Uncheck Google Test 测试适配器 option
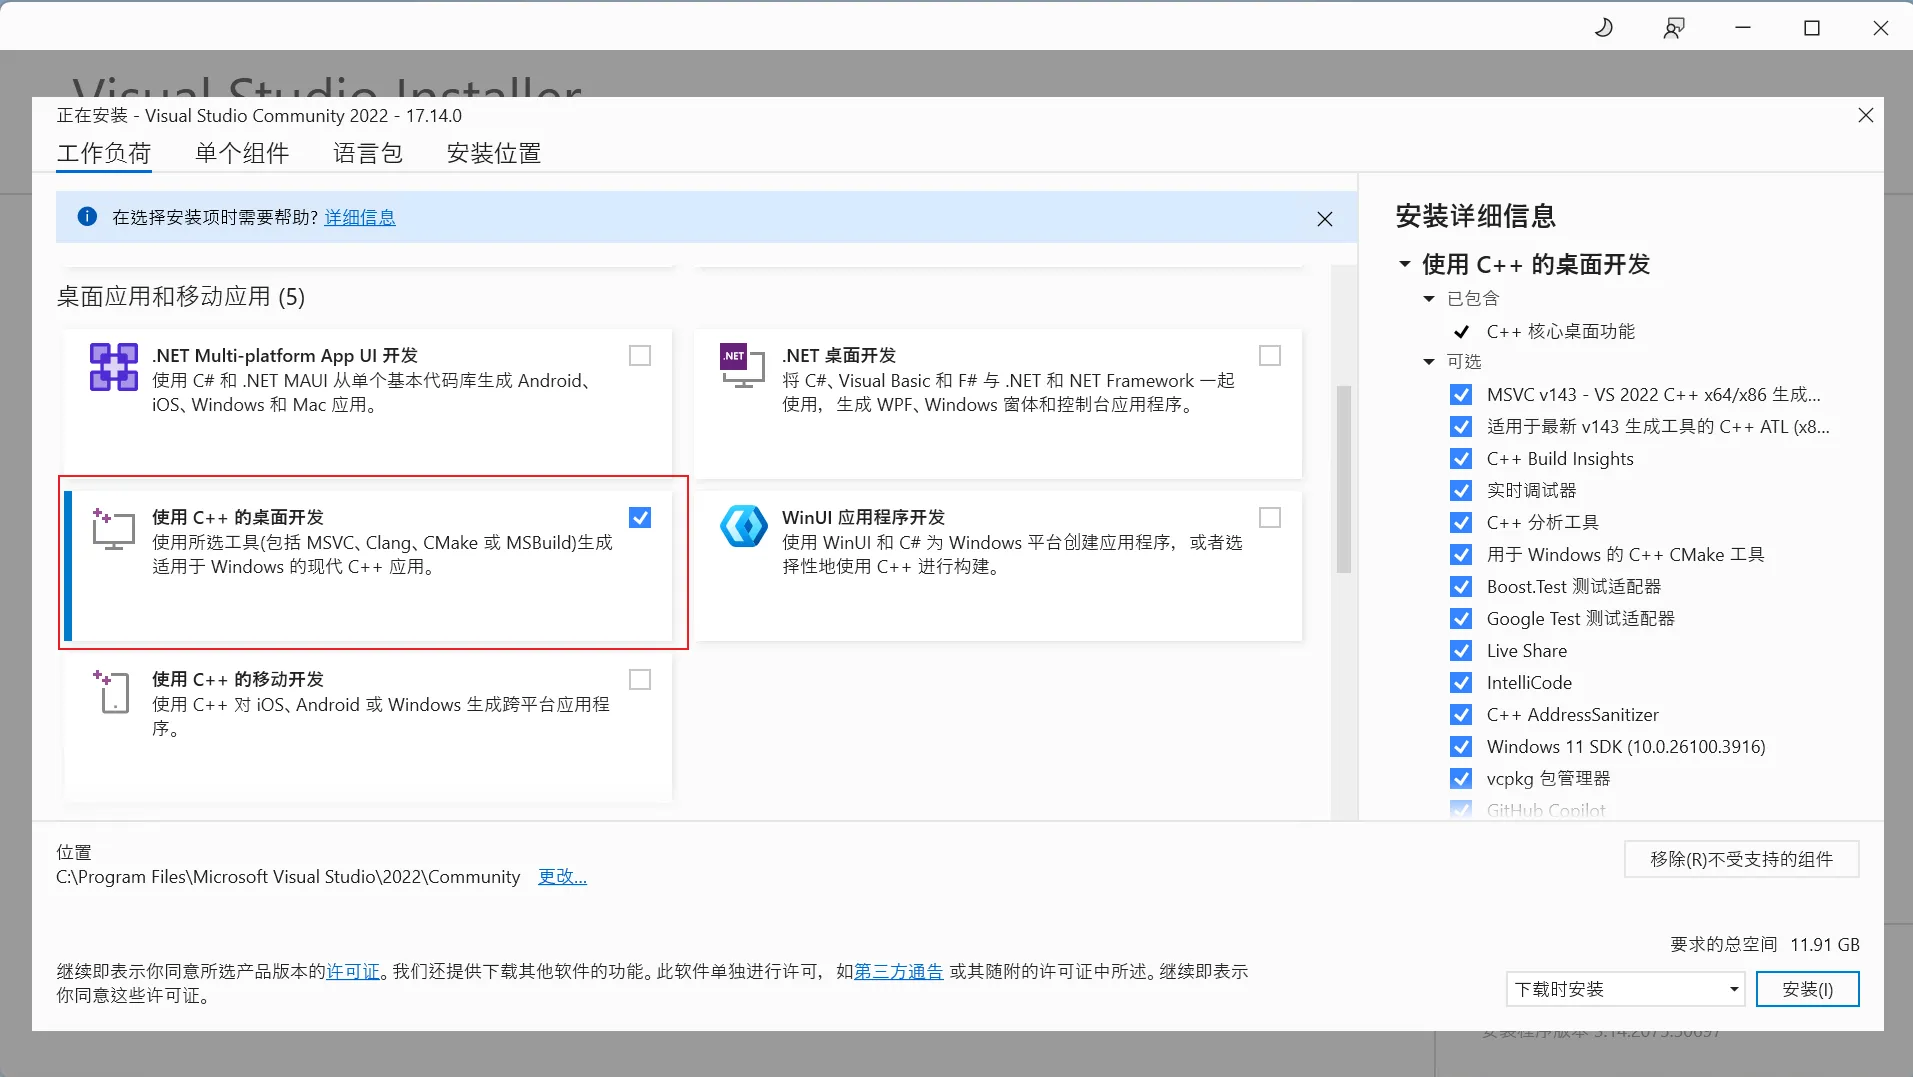Image resolution: width=1913 pixels, height=1077 pixels. (x=1461, y=619)
